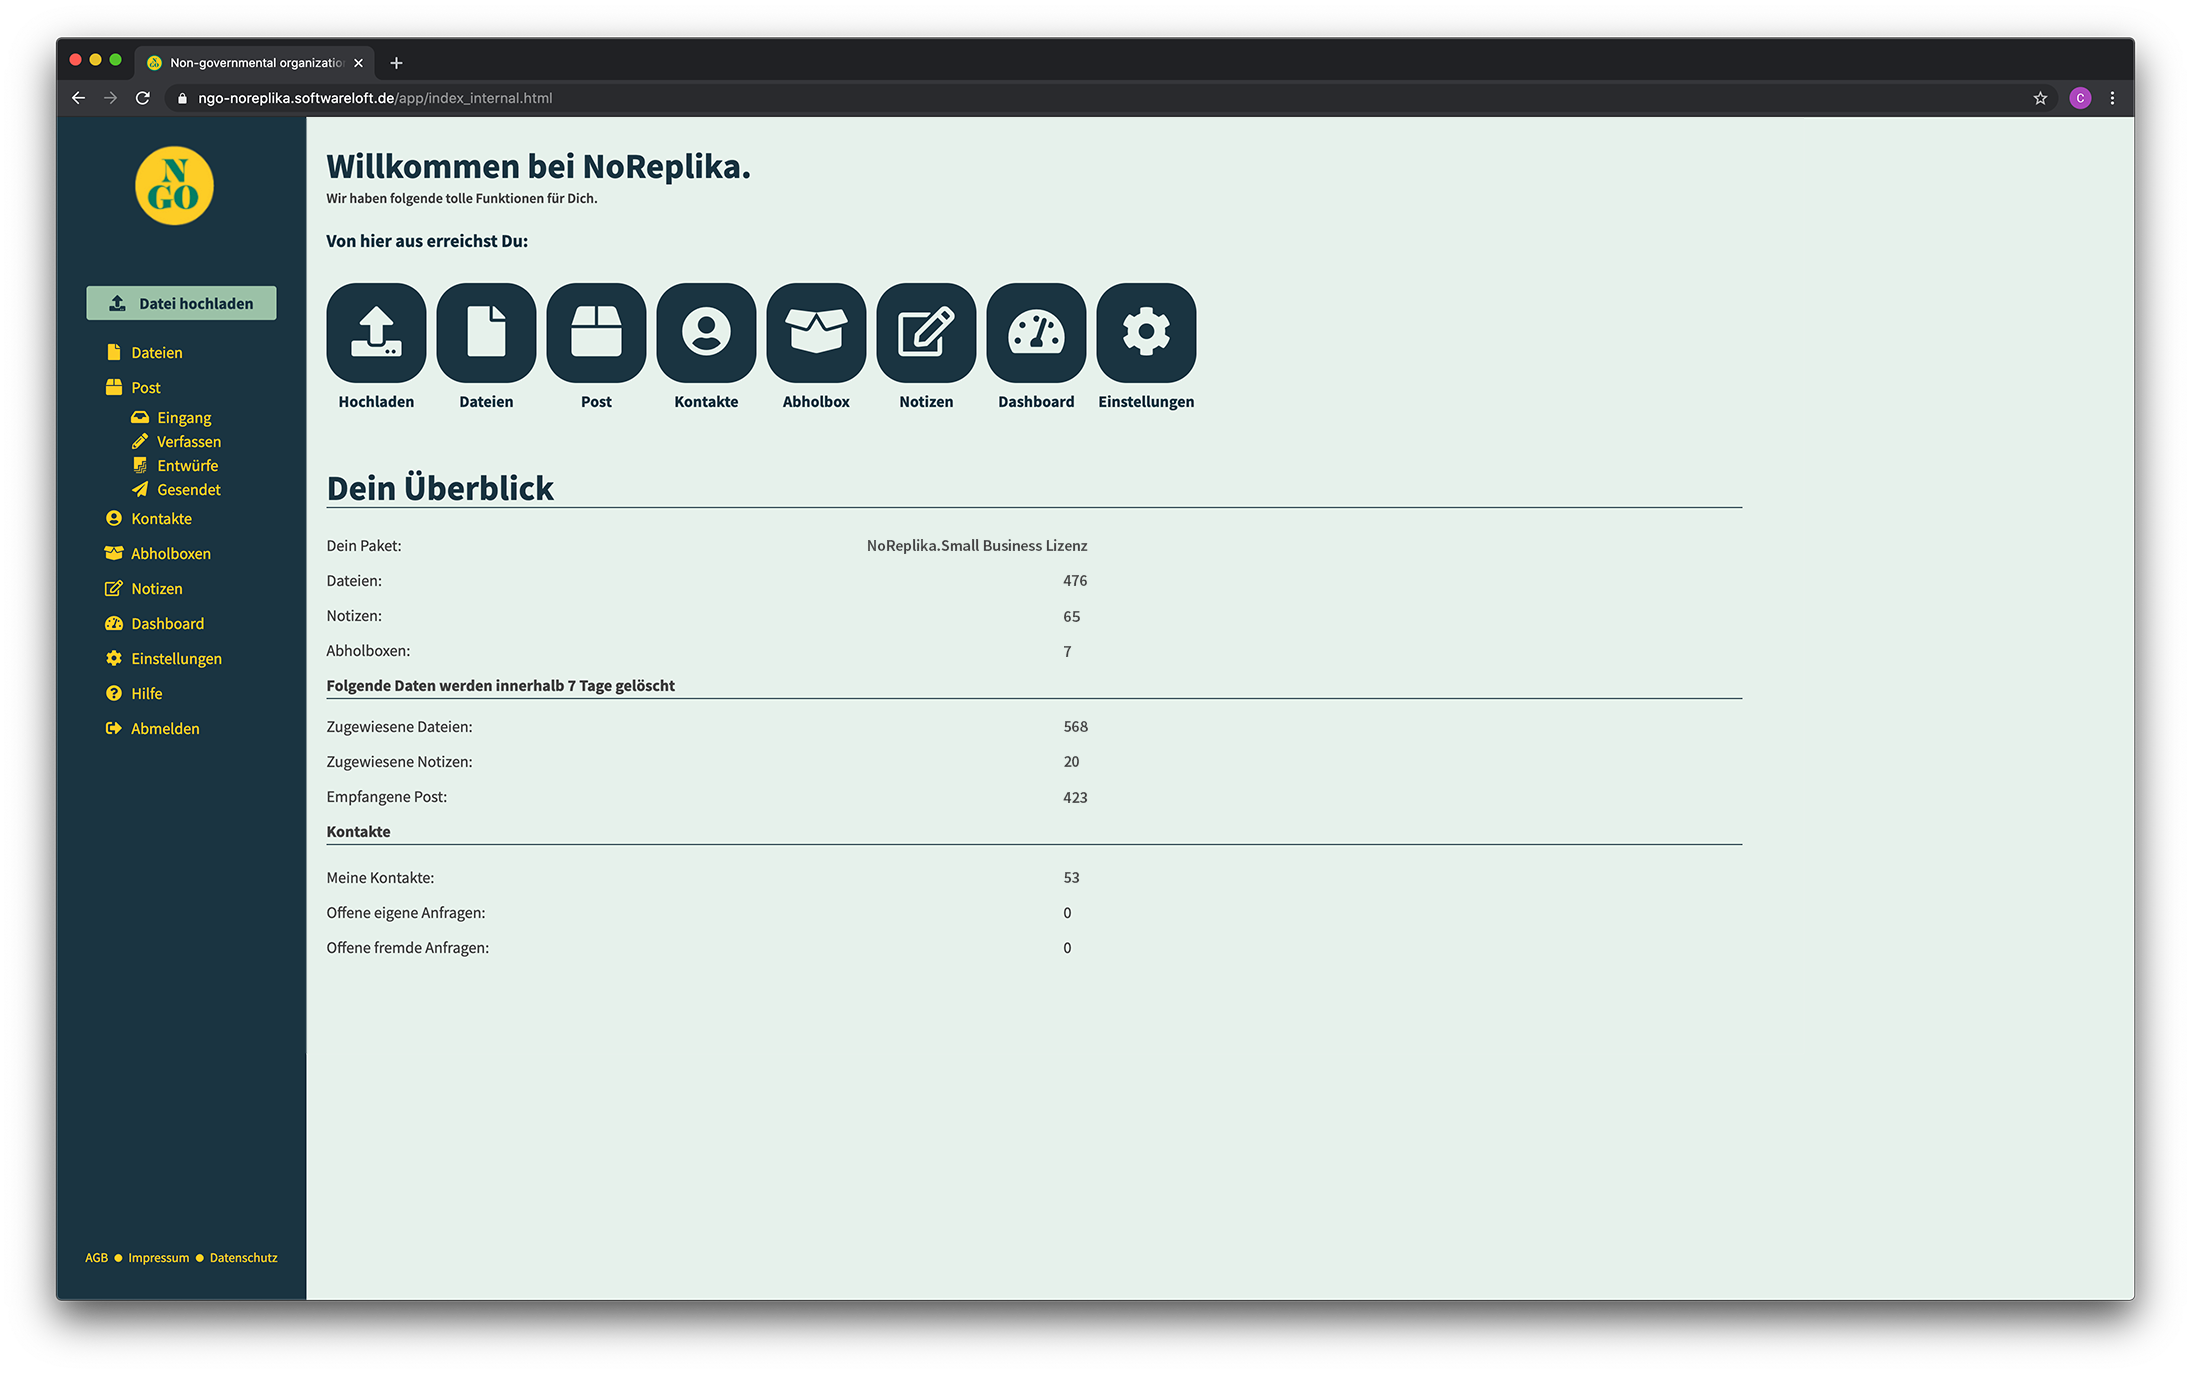2190x1374 pixels.
Task: Open the Notizen edit tile icon
Action: pos(926,332)
